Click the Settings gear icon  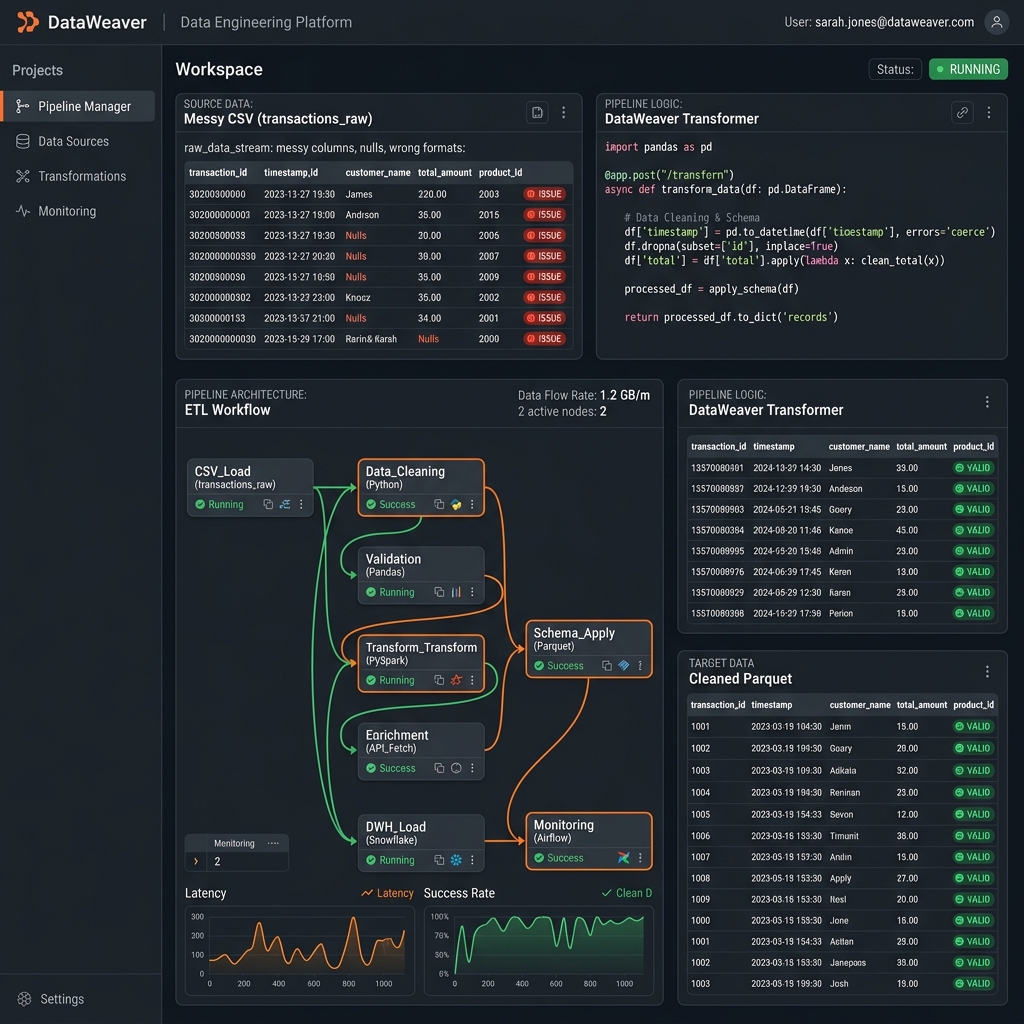(24, 999)
